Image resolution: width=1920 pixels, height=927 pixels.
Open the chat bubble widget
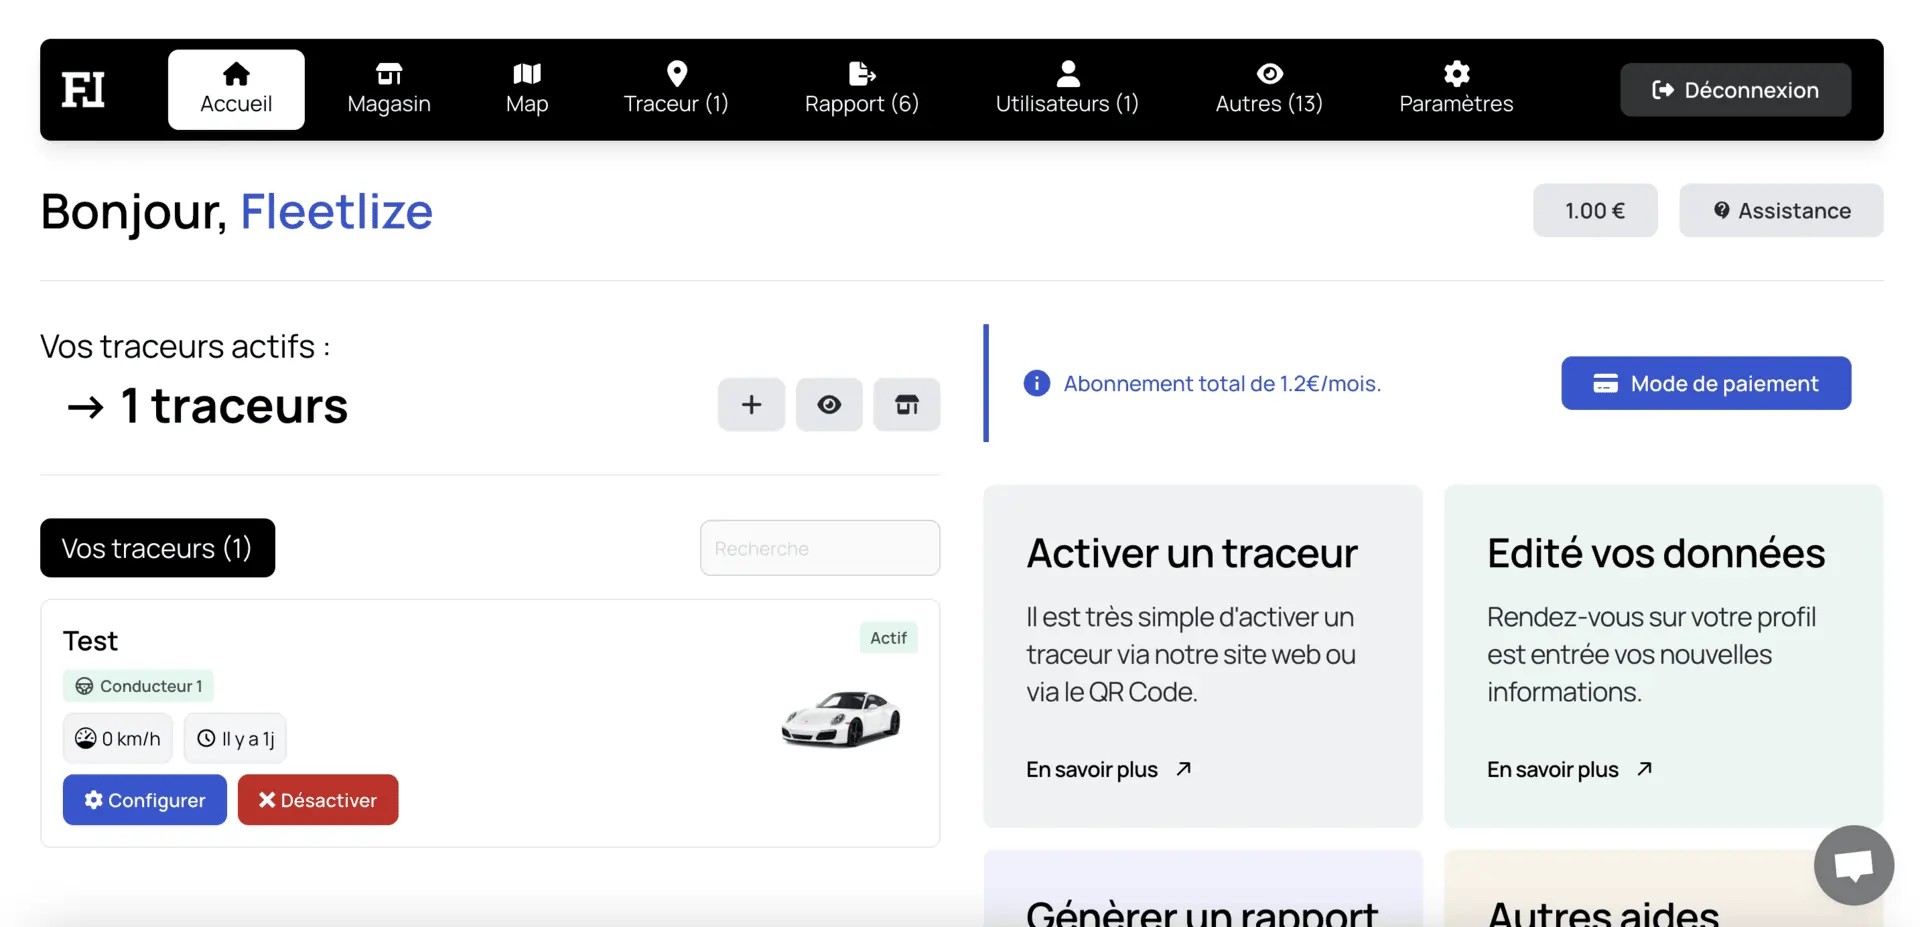coord(1854,865)
